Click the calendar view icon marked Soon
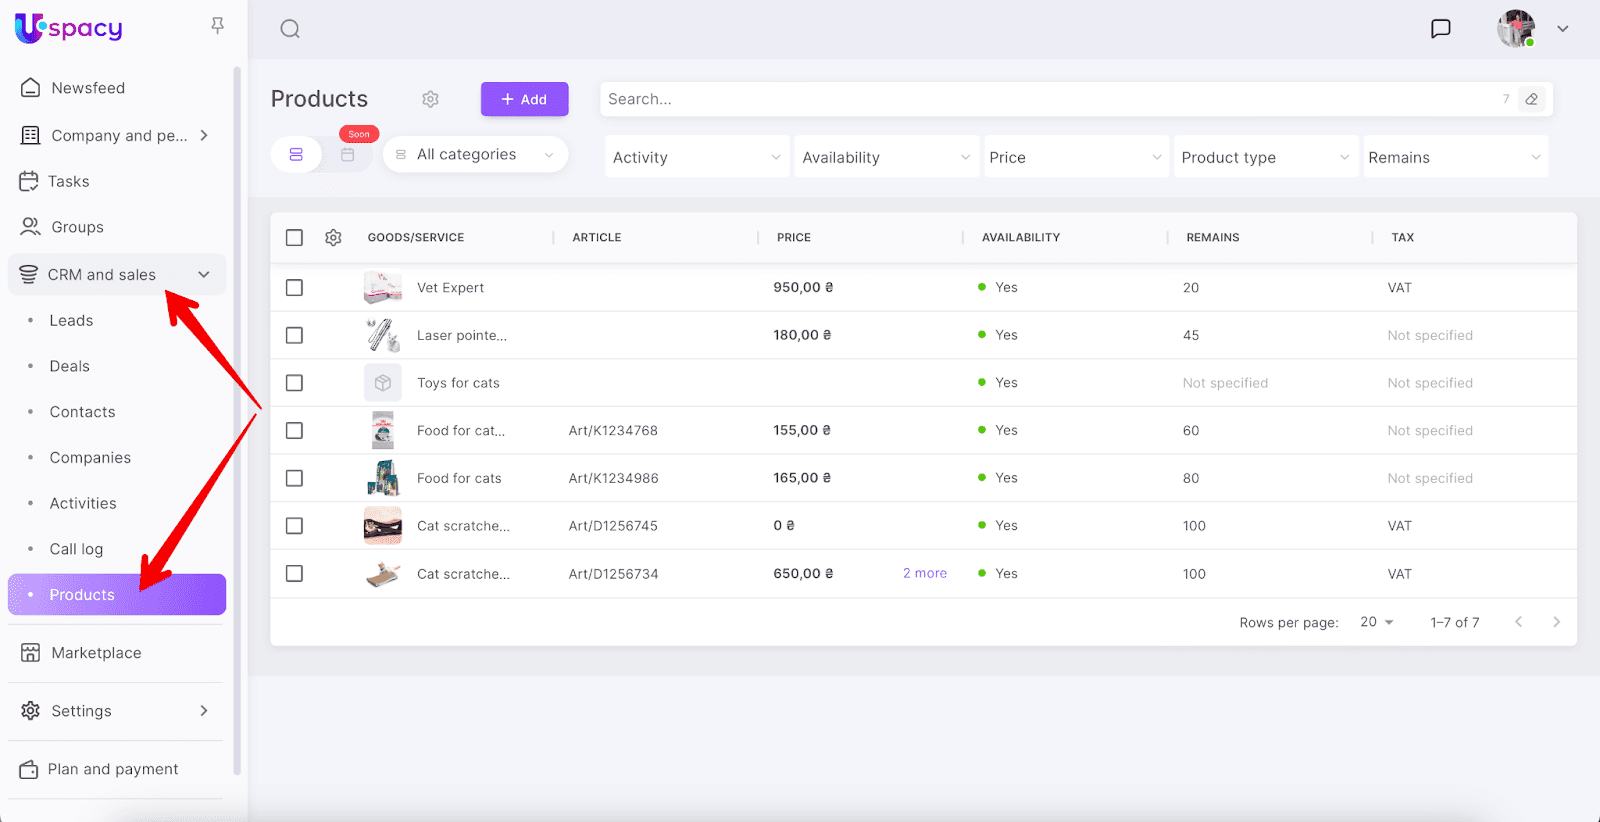 (348, 155)
